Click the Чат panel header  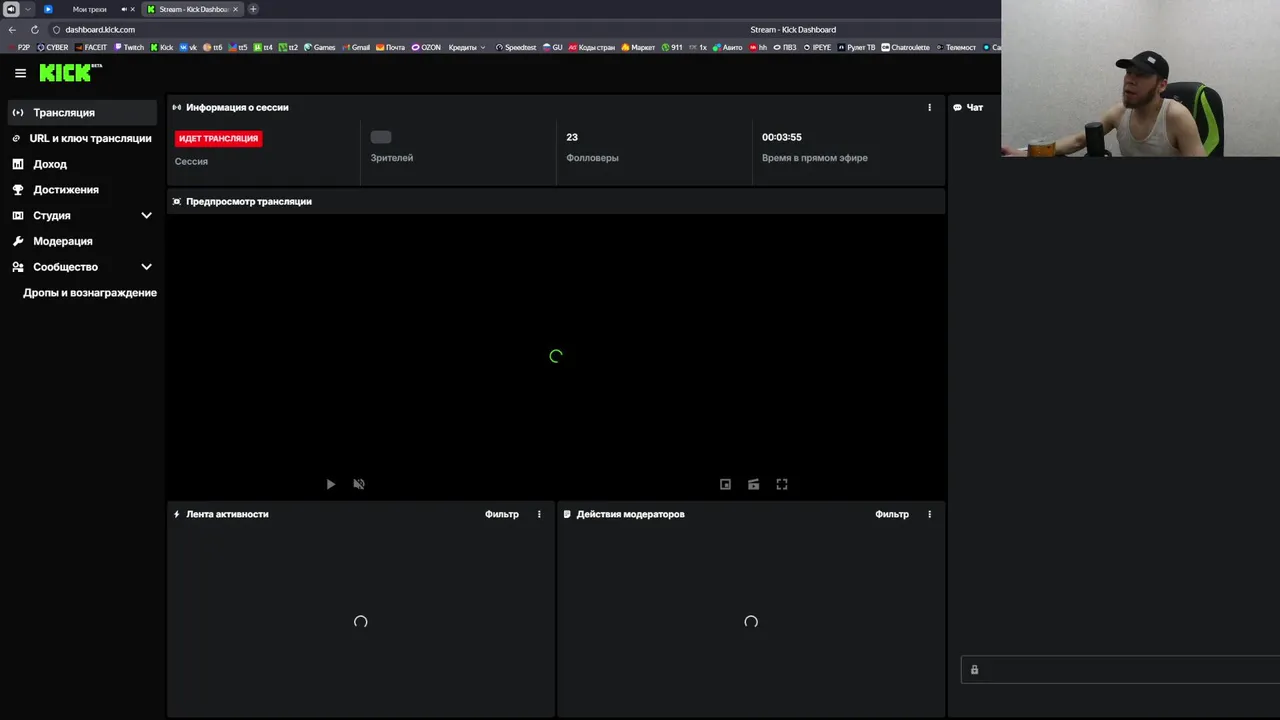click(x=968, y=107)
